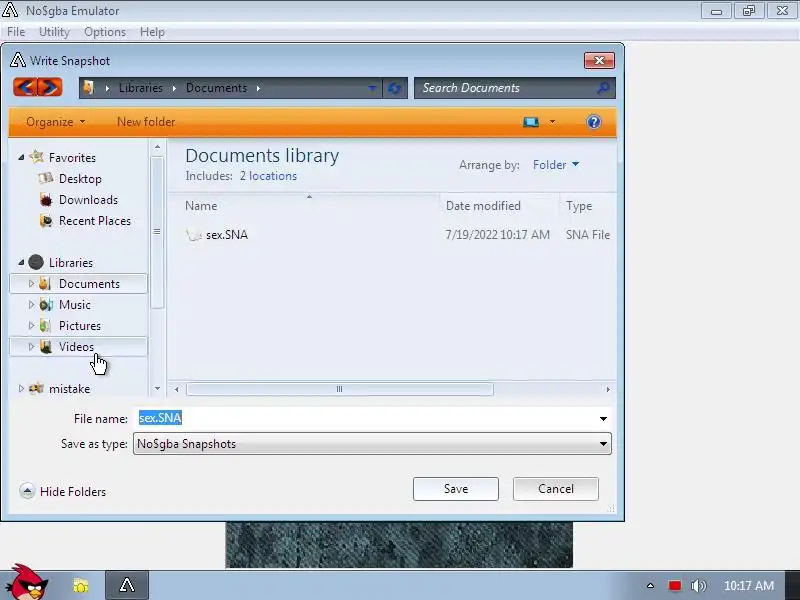Screen dimensions: 800x600
Task: Open the Utility menu
Action: coord(54,32)
